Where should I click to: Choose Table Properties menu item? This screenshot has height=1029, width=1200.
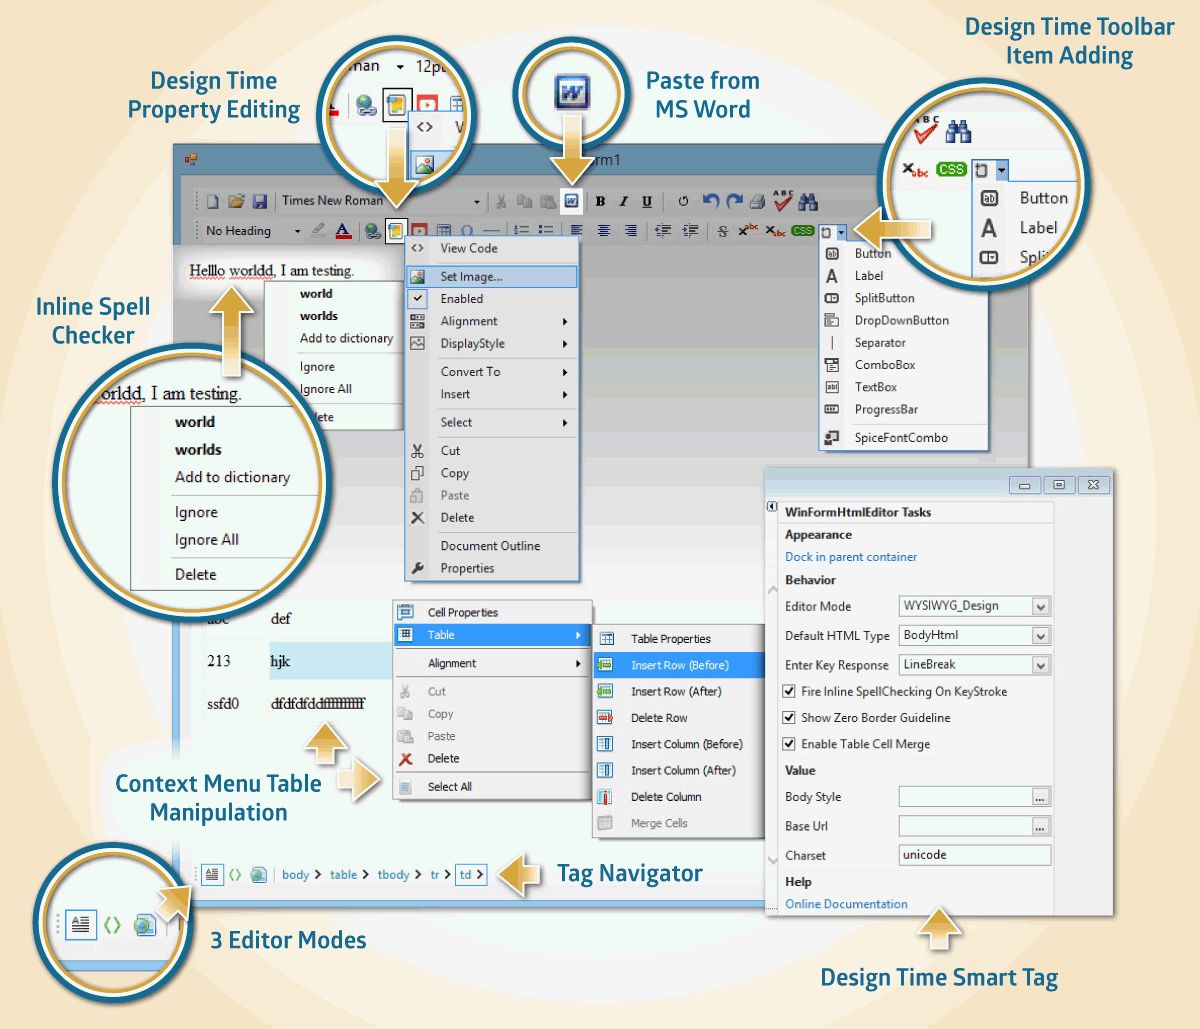click(679, 639)
